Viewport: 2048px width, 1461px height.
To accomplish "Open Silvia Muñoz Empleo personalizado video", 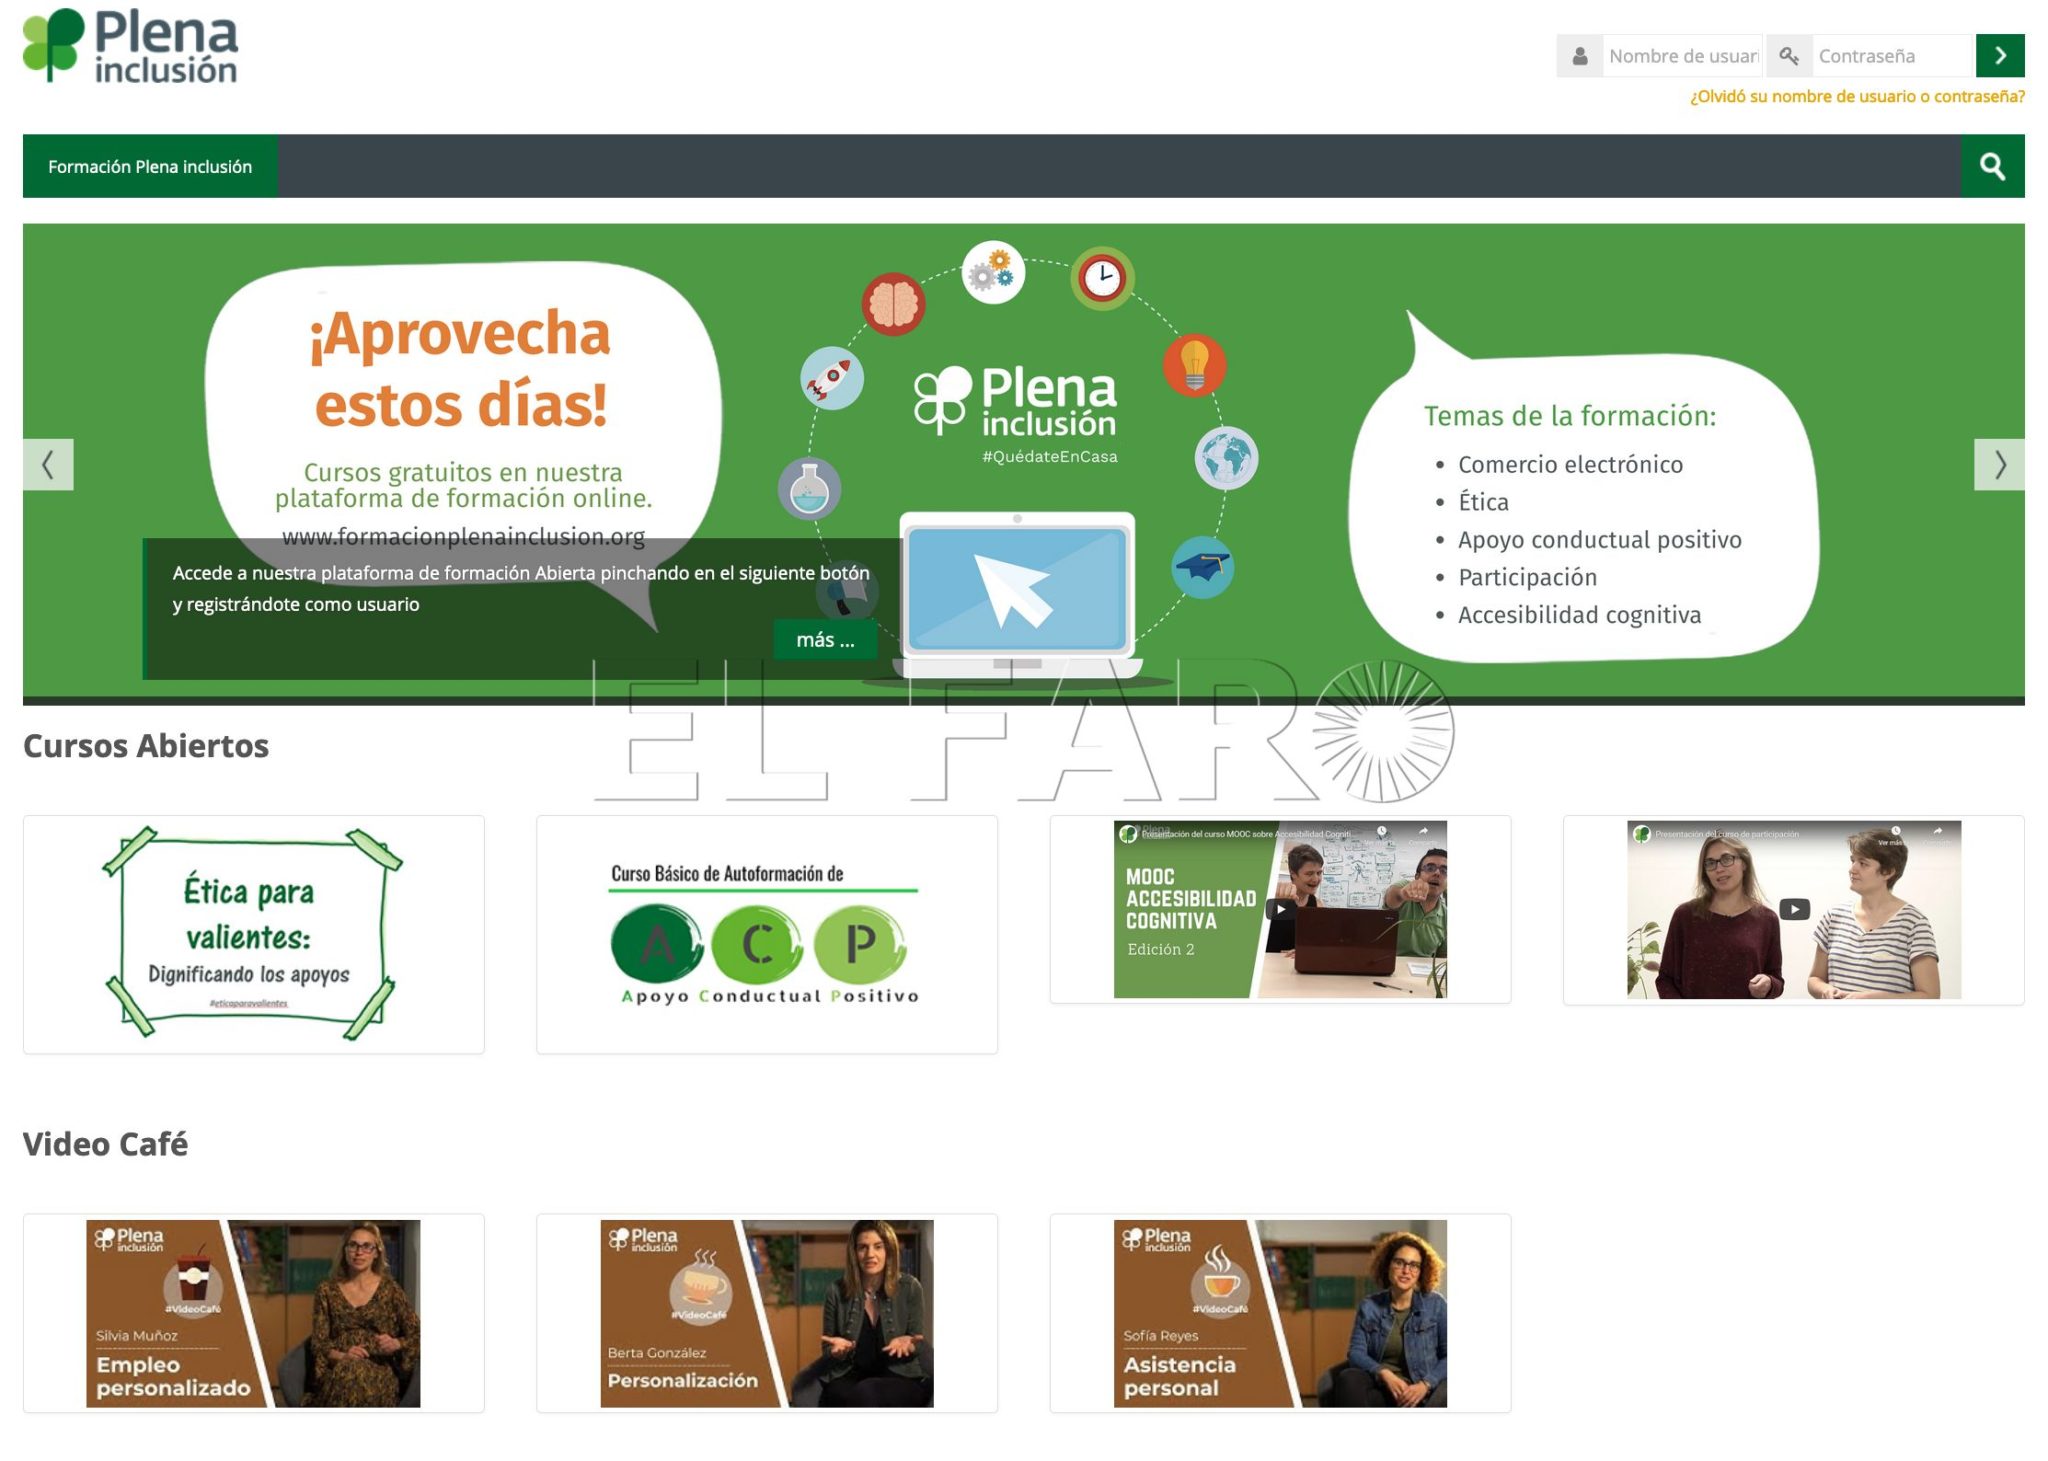I will coord(253,1313).
